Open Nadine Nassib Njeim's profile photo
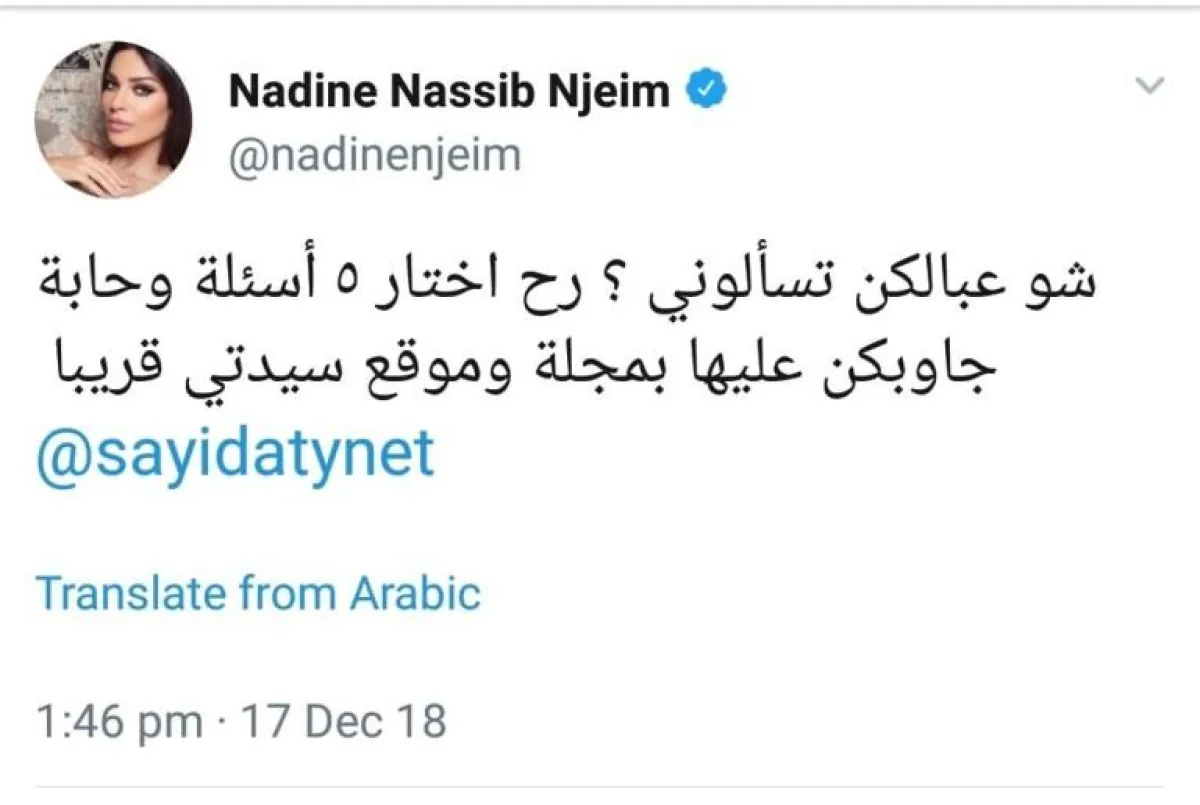The image size is (1200, 805). tap(113, 120)
